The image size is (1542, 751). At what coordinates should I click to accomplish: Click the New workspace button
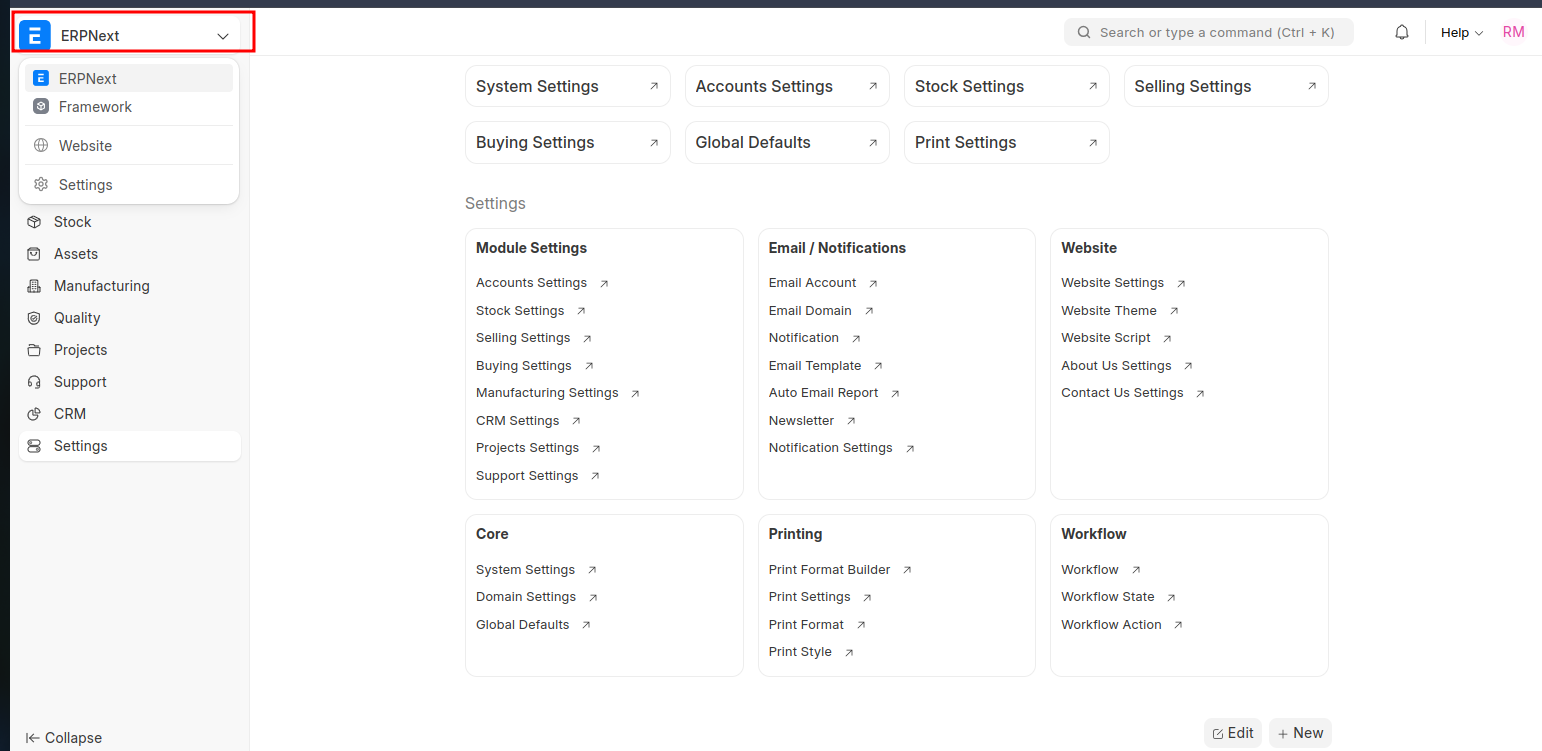[x=1300, y=733]
